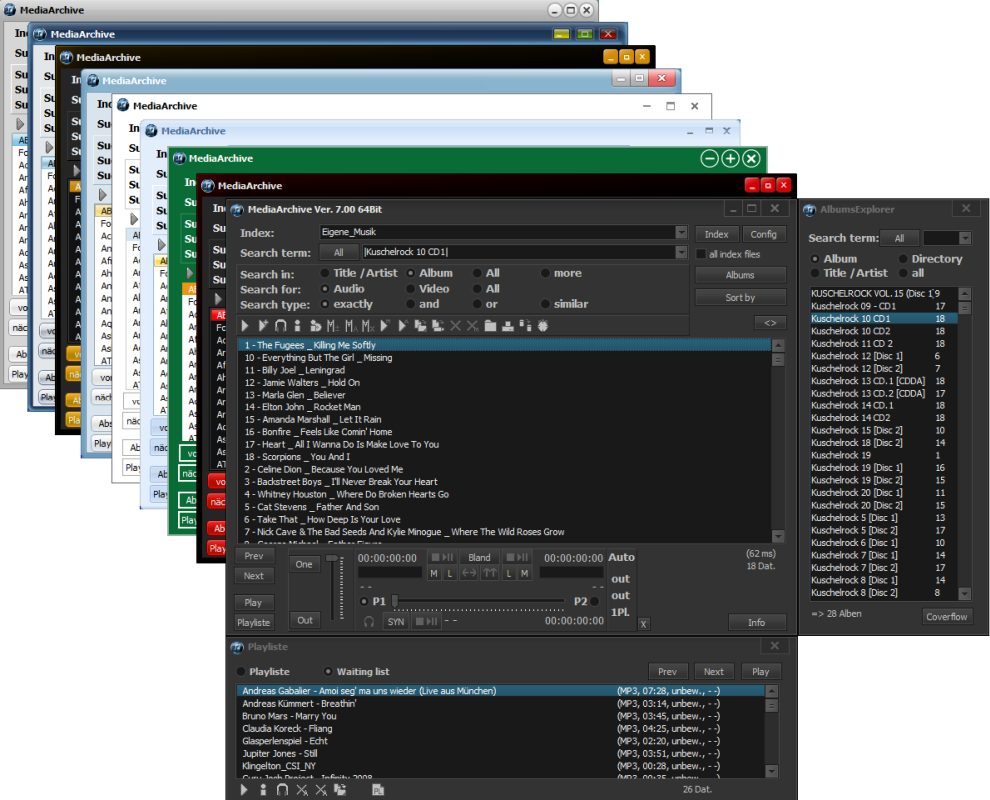Click print icon in main toolbar

click(x=508, y=326)
